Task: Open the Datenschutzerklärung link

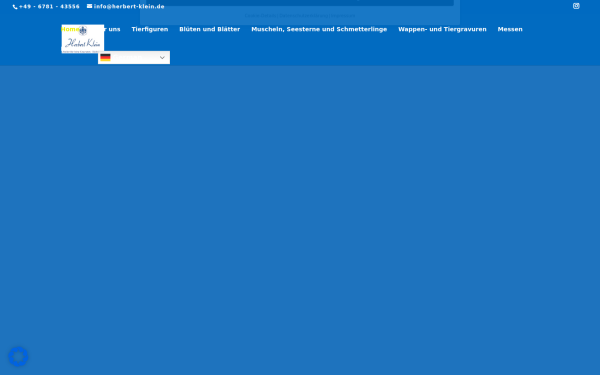Action: [x=304, y=16]
